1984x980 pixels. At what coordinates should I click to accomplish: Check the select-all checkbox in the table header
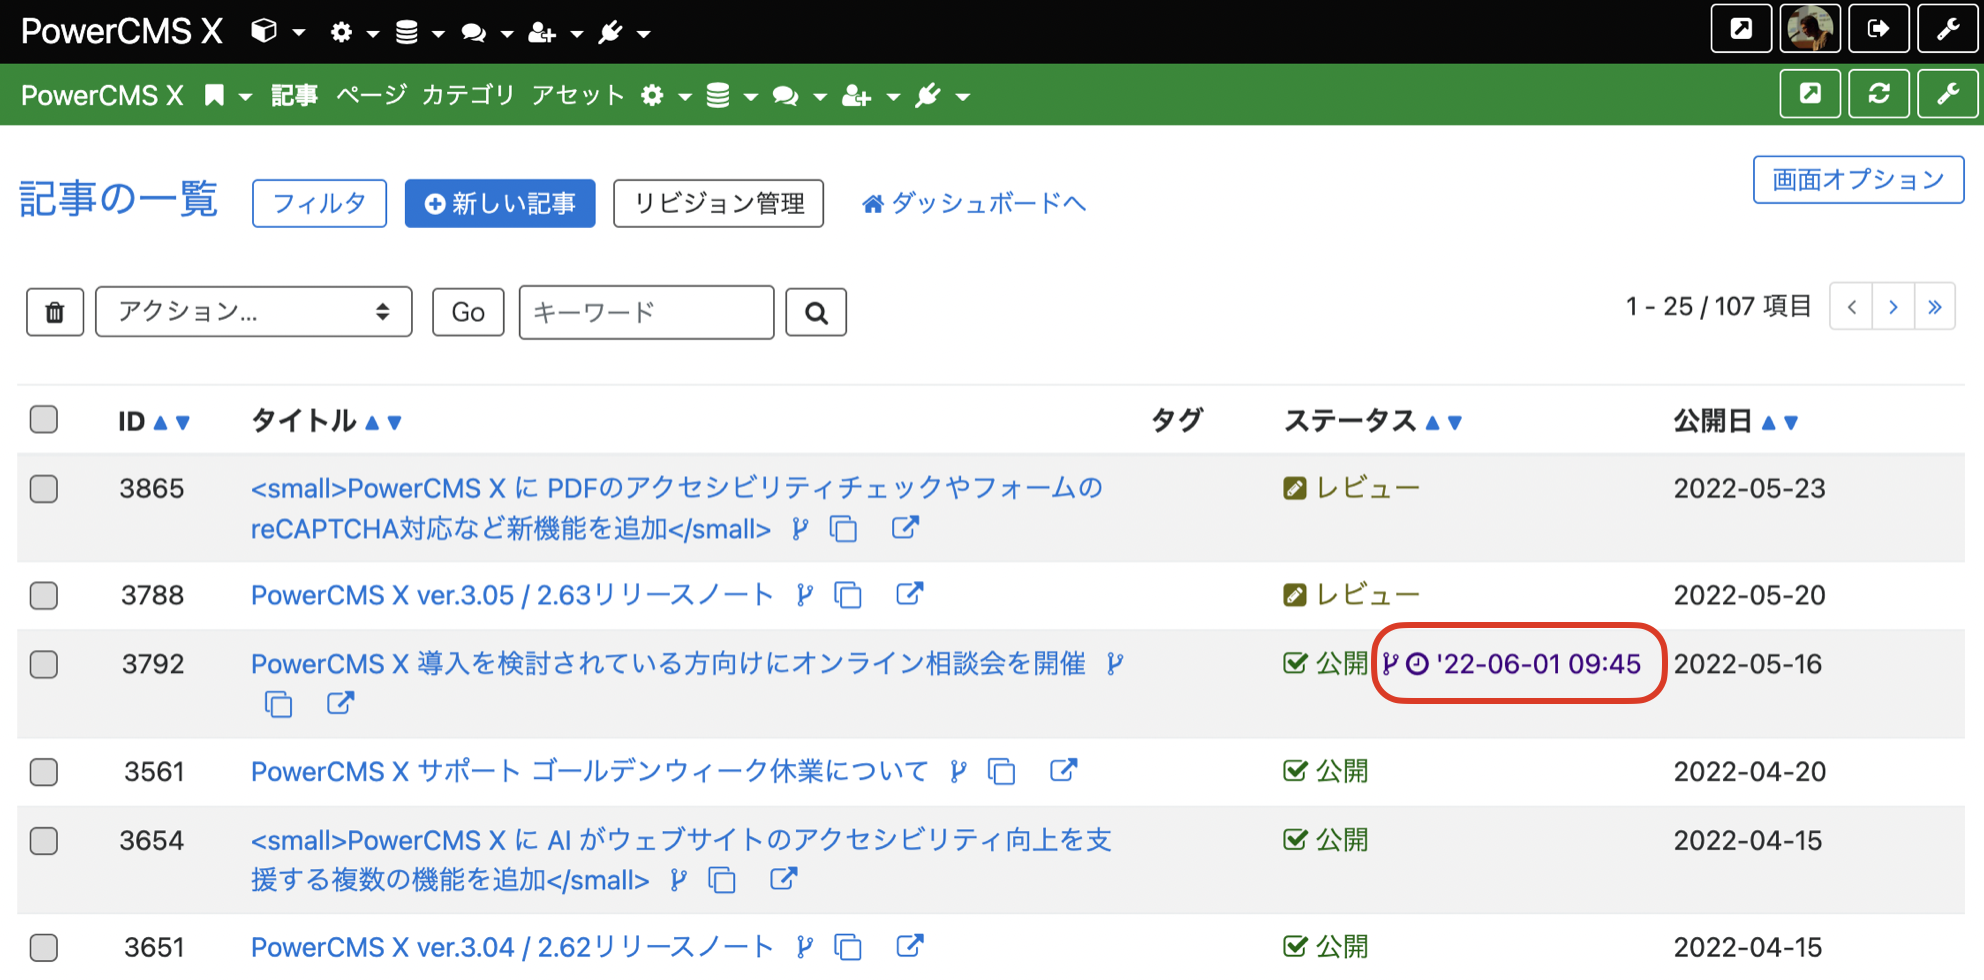(x=43, y=420)
